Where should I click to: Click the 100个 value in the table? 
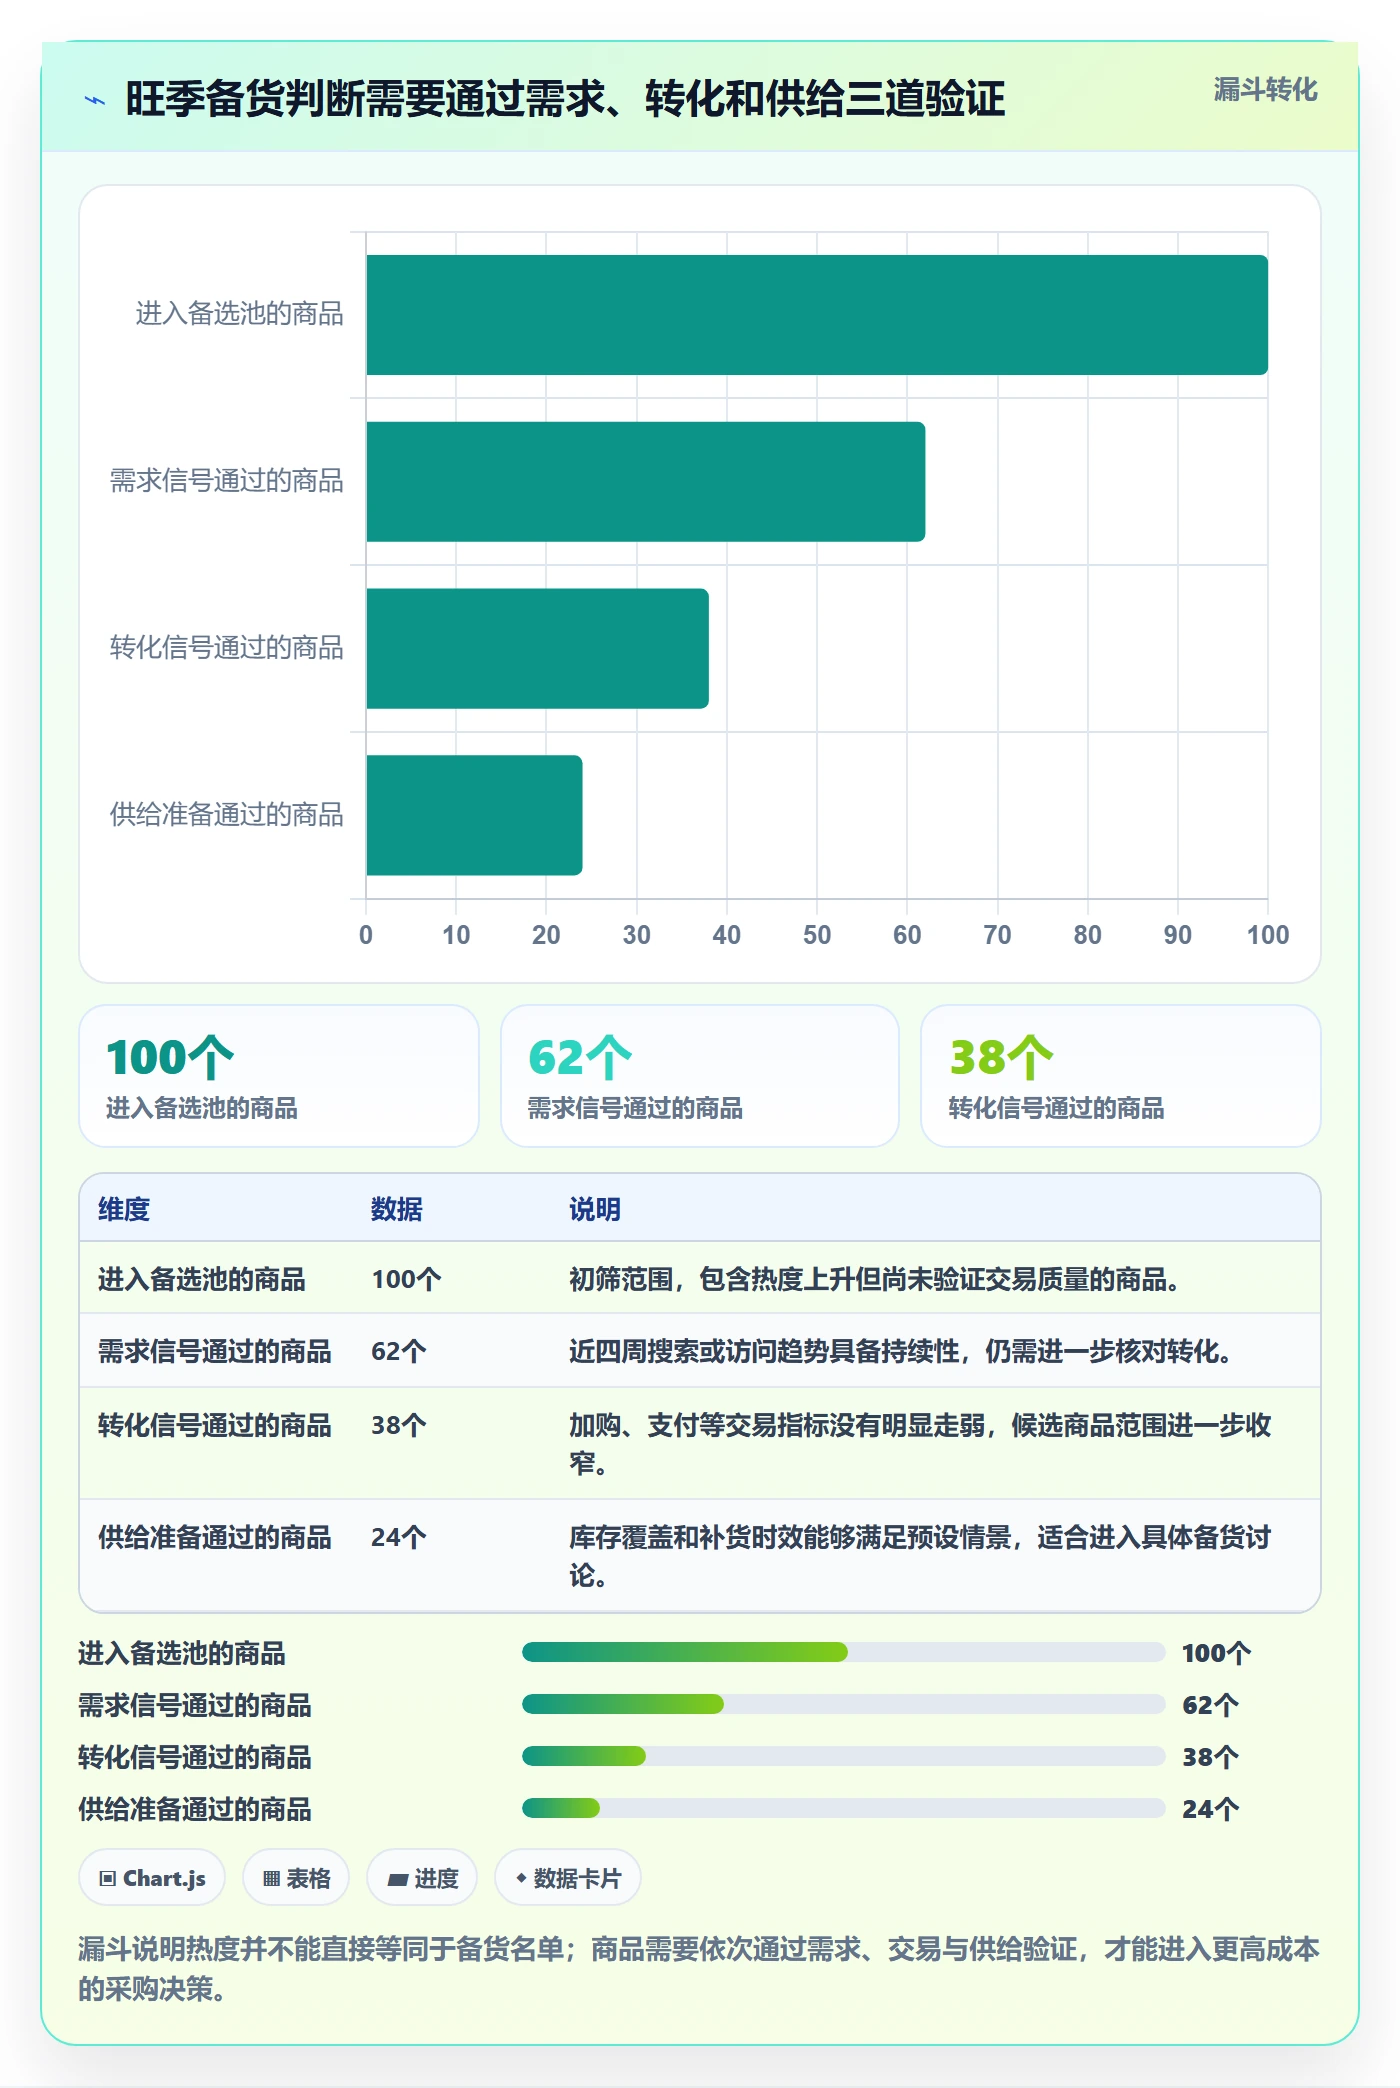[x=406, y=1279]
